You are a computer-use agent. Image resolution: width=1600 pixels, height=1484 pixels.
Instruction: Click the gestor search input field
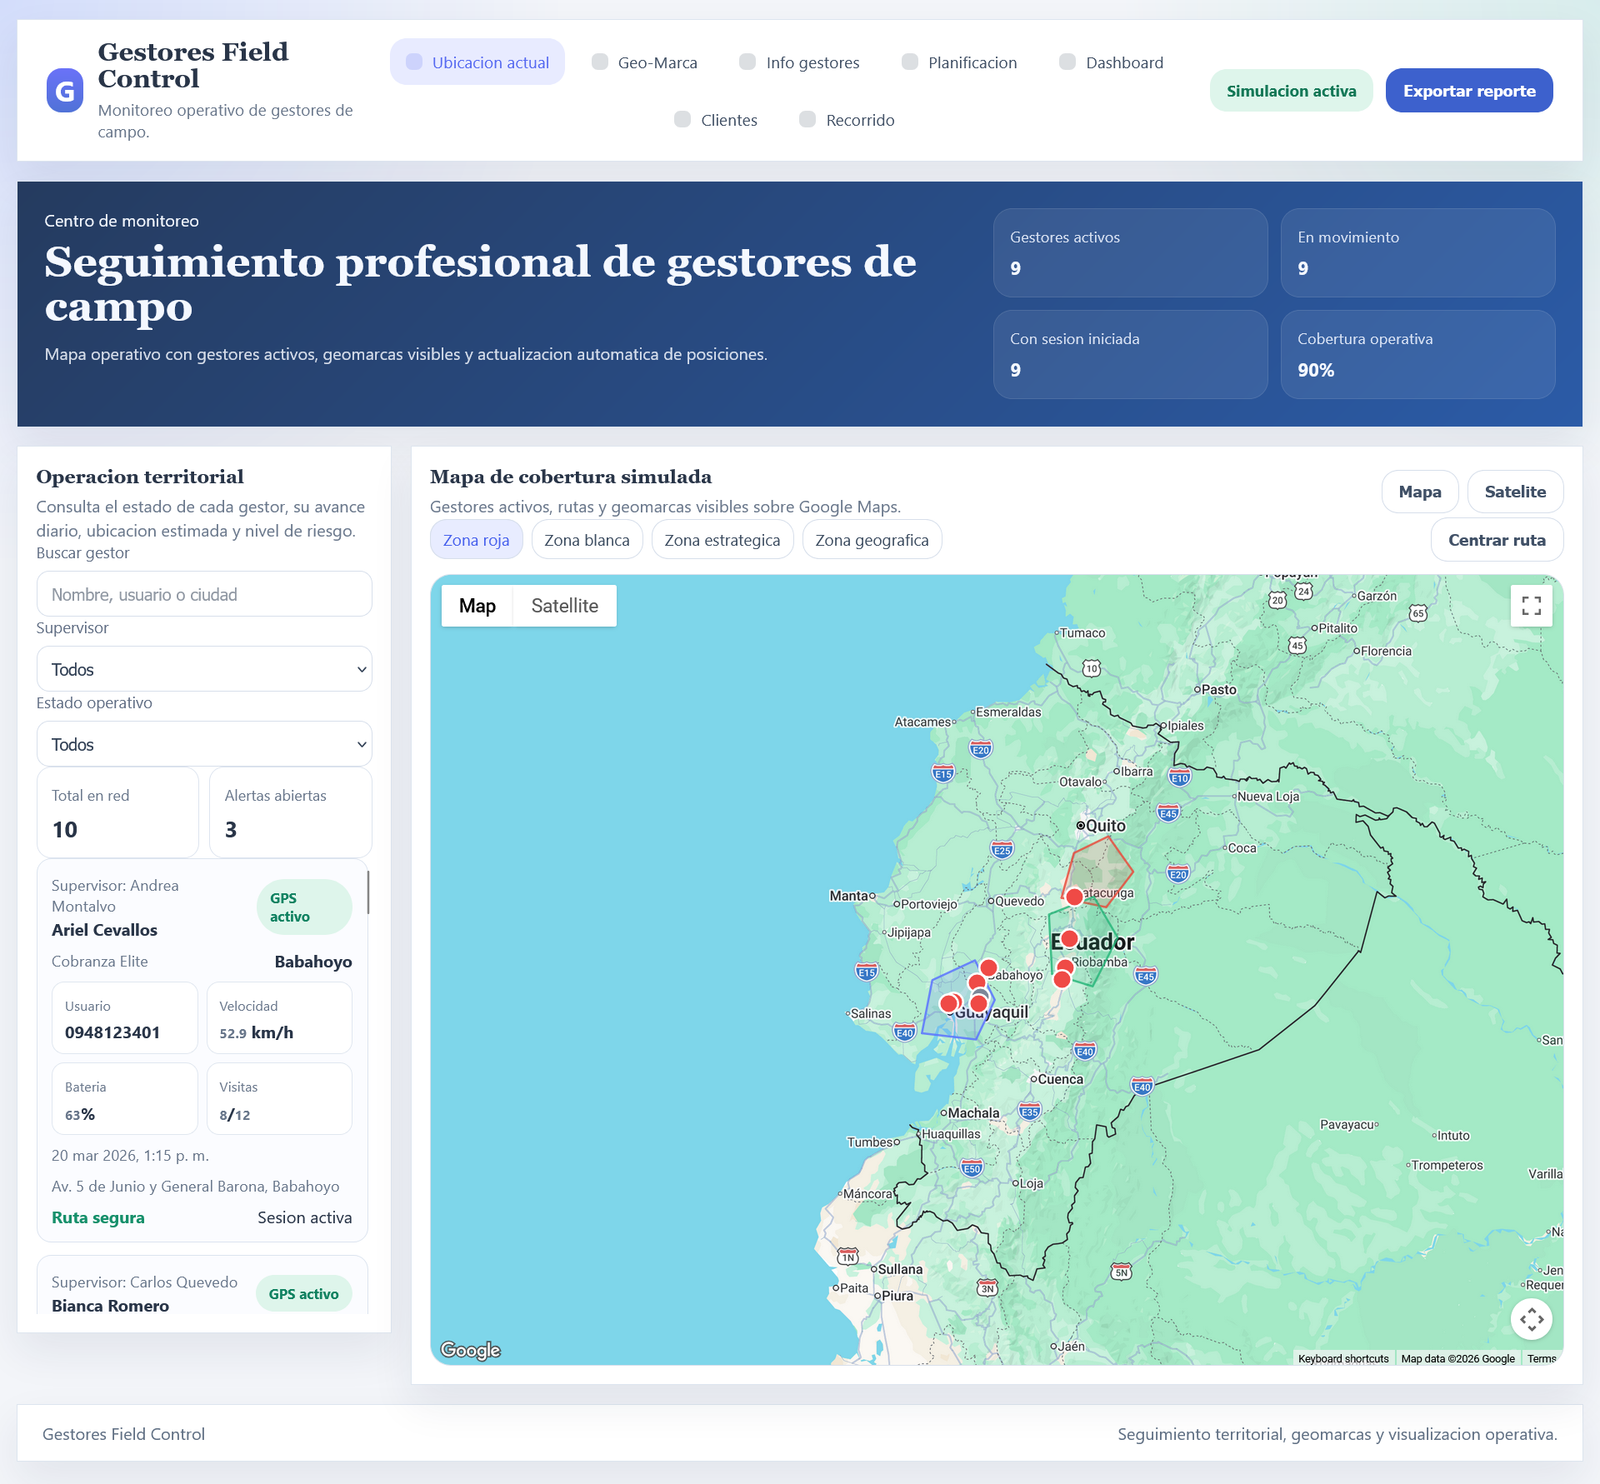[204, 594]
